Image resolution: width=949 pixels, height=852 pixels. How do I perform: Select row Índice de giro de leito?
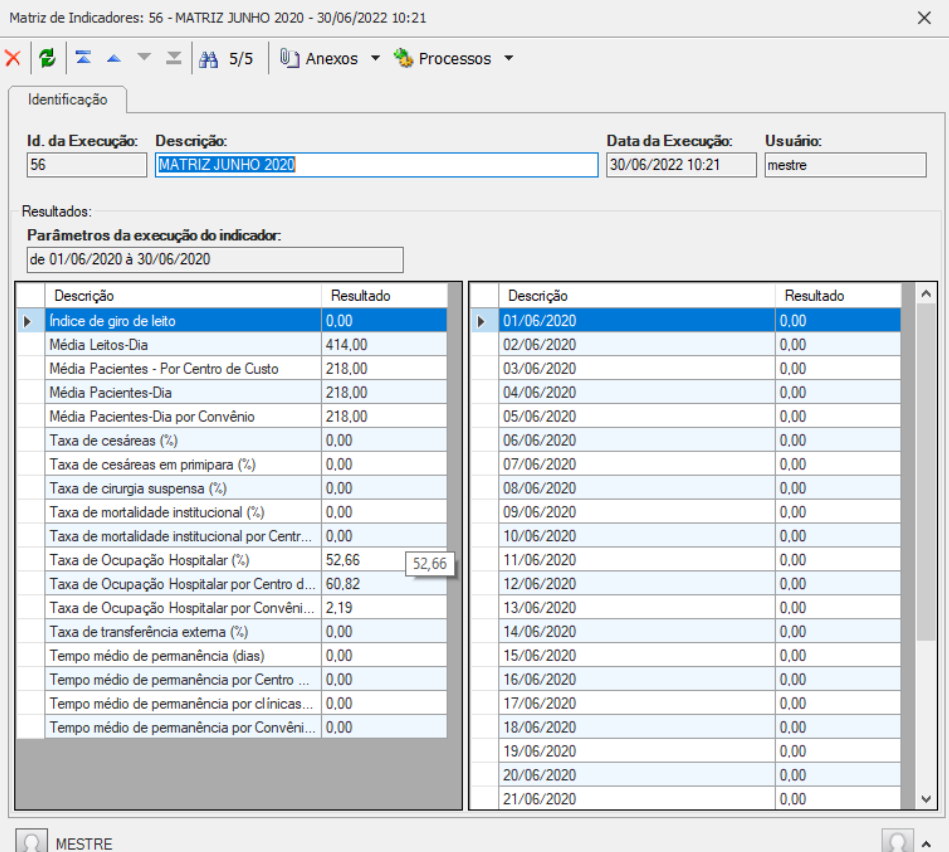point(232,321)
